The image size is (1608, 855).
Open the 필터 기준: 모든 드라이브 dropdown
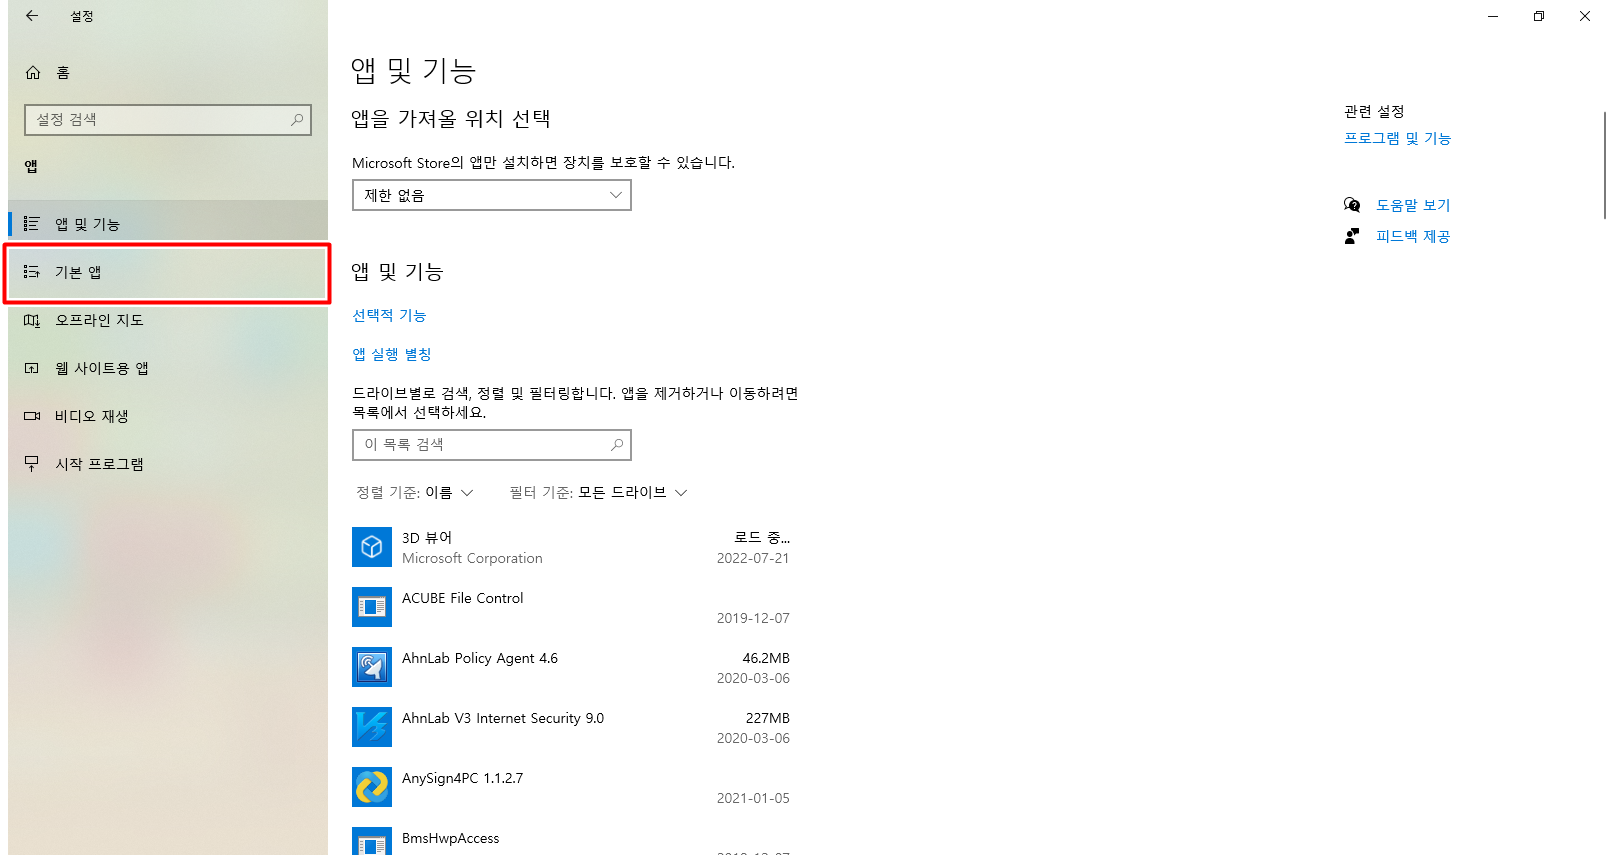point(598,492)
